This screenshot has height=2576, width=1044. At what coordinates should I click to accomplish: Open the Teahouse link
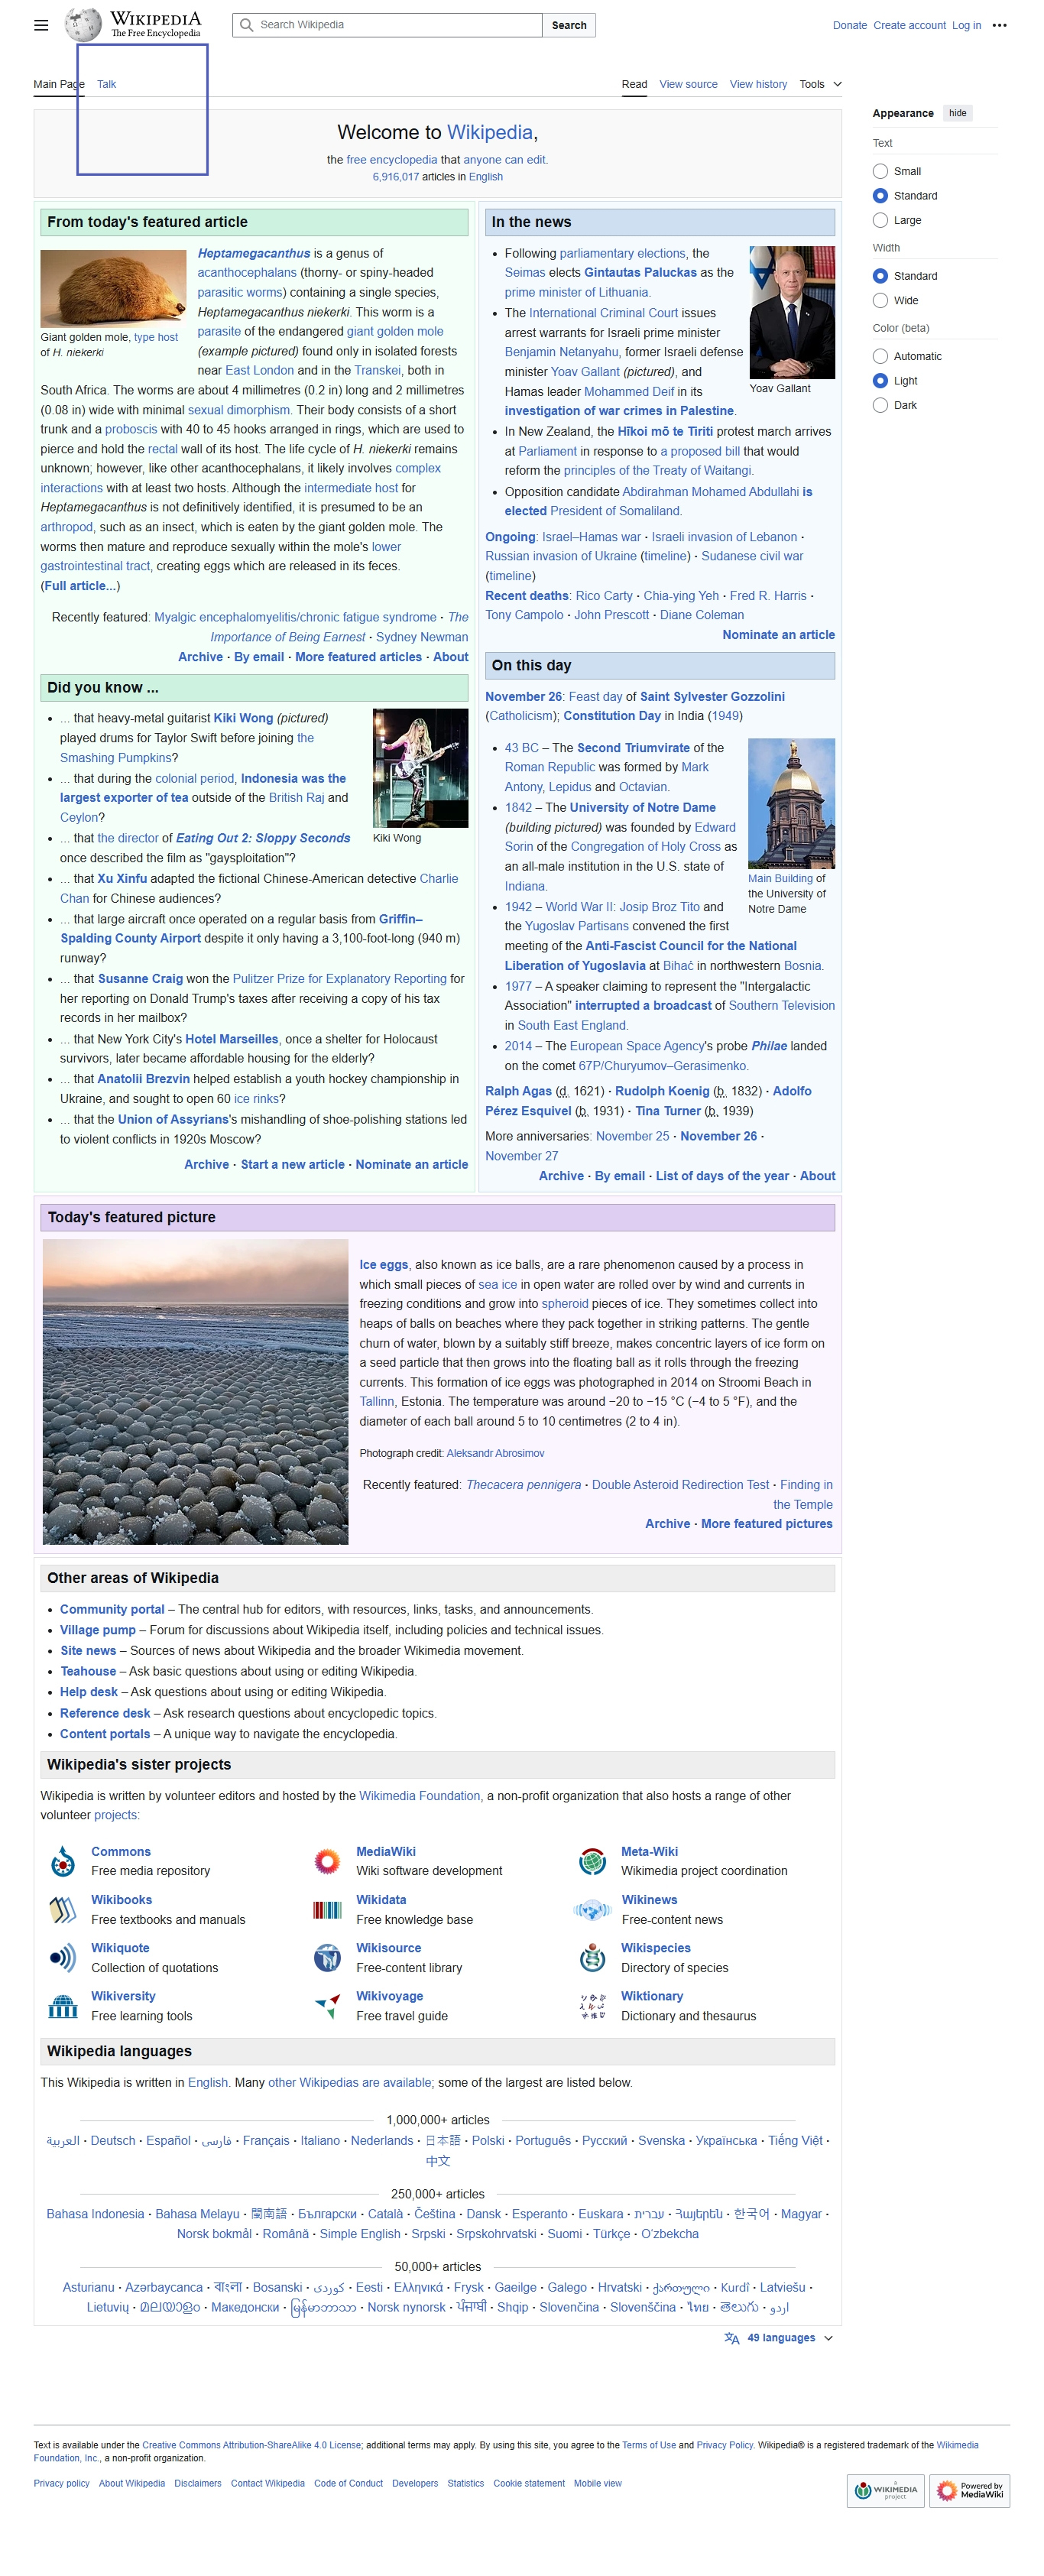(88, 1671)
